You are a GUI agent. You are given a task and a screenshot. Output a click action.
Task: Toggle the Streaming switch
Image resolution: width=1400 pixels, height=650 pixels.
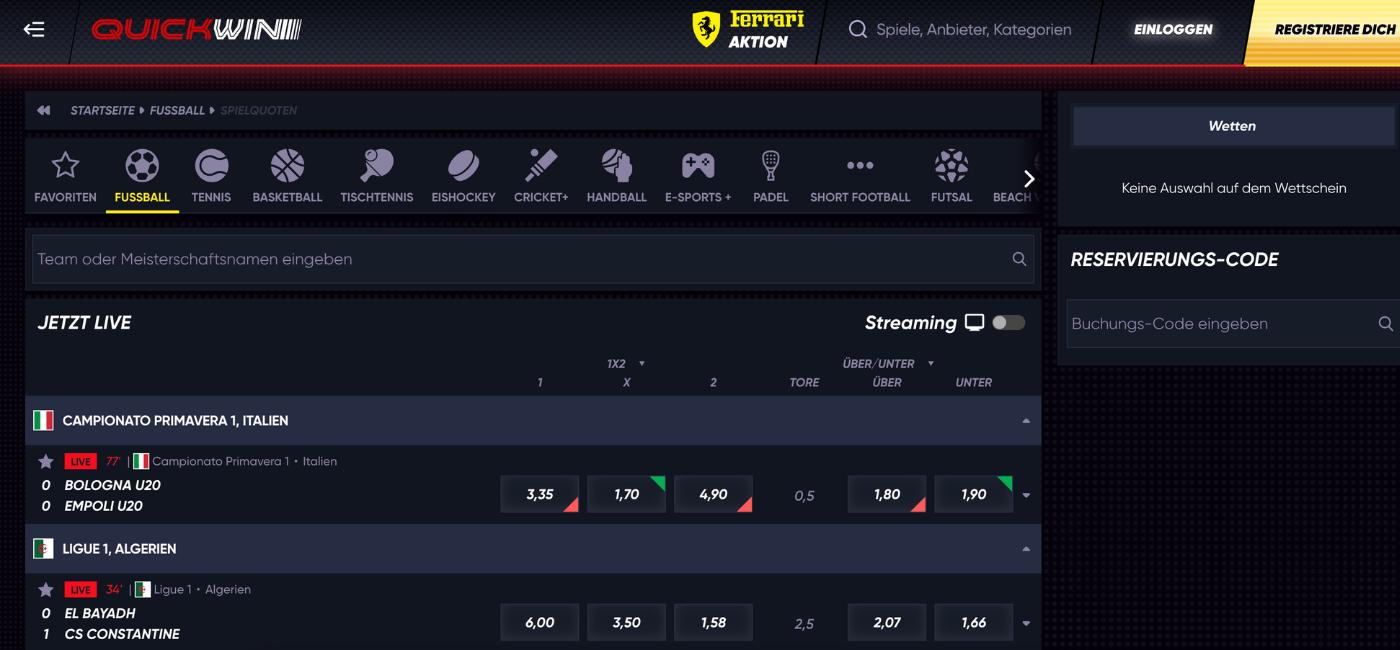[1008, 322]
